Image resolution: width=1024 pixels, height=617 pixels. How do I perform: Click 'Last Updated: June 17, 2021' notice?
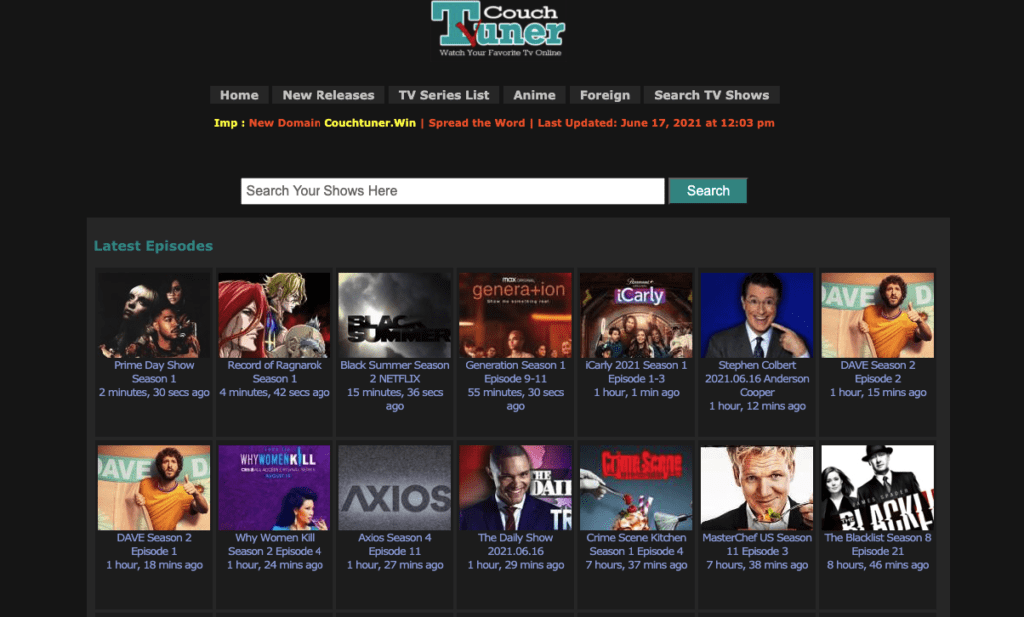pos(656,123)
